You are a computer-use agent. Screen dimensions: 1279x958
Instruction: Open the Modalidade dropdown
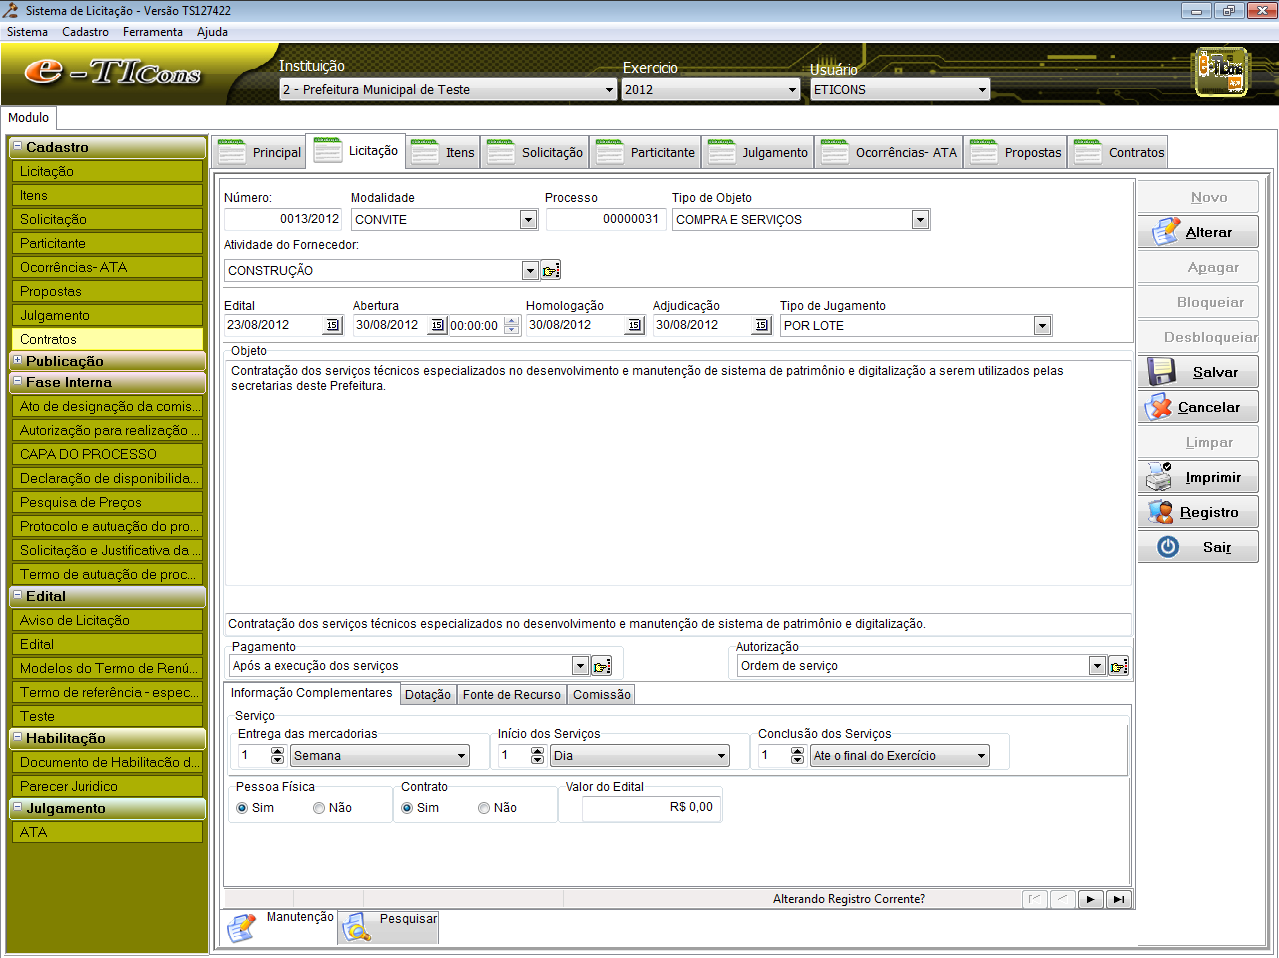[x=528, y=220]
